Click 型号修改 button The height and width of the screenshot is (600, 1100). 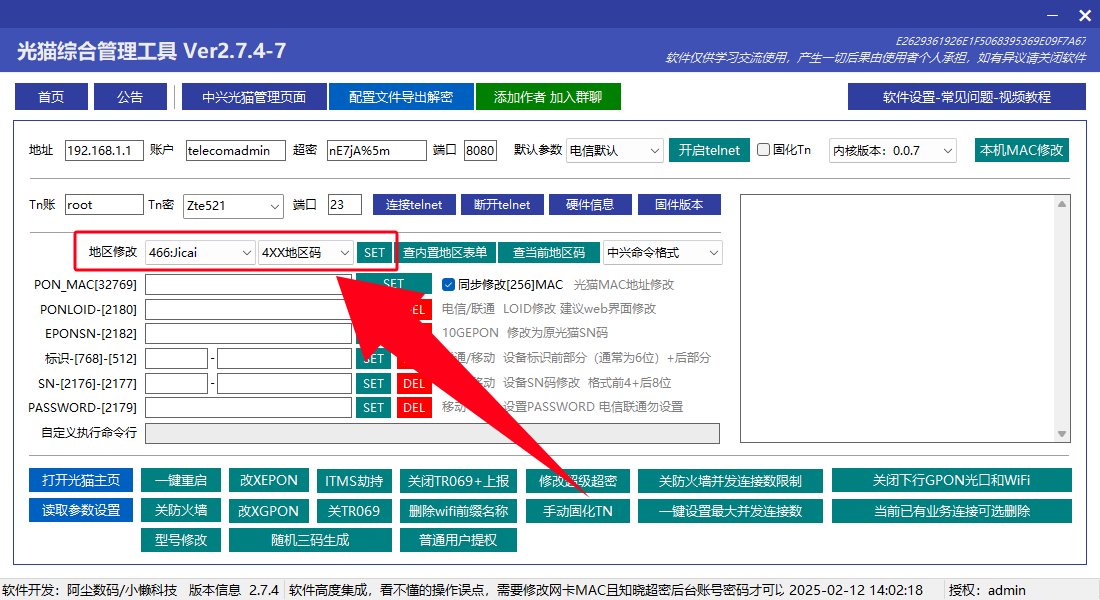181,540
